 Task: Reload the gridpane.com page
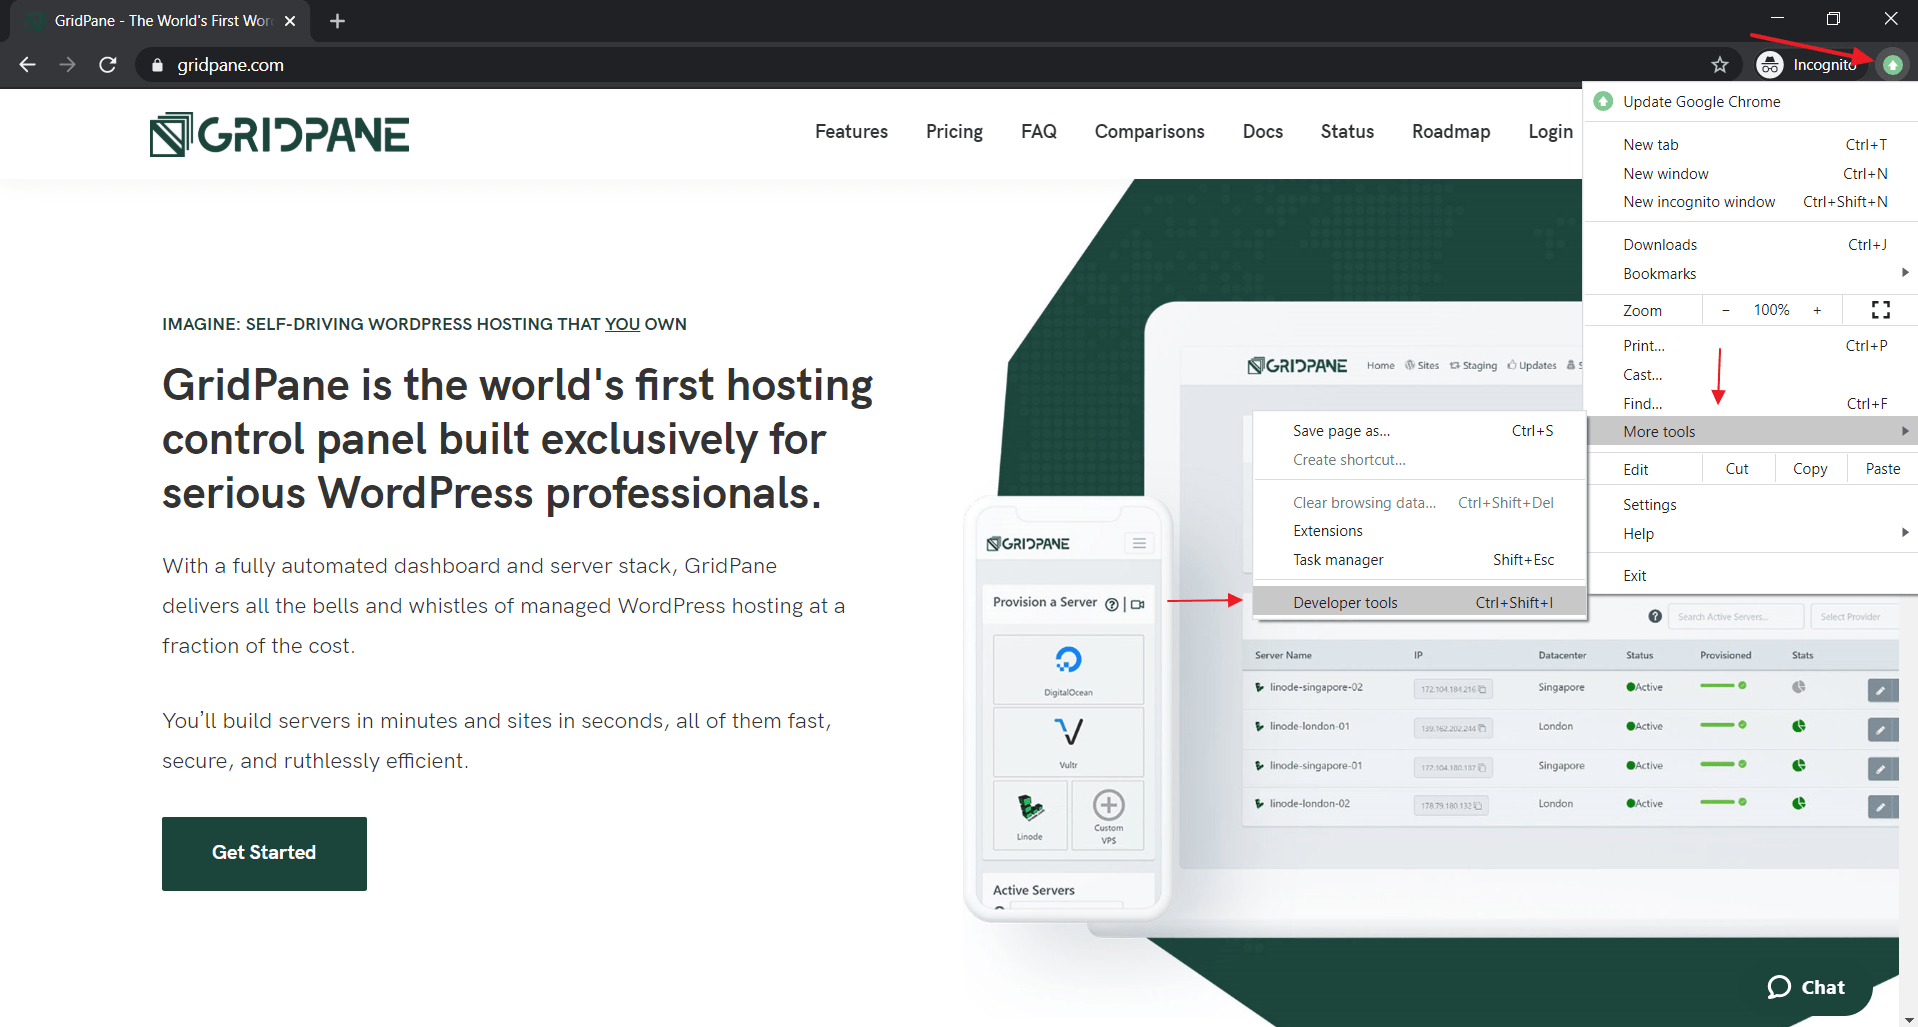tap(108, 65)
